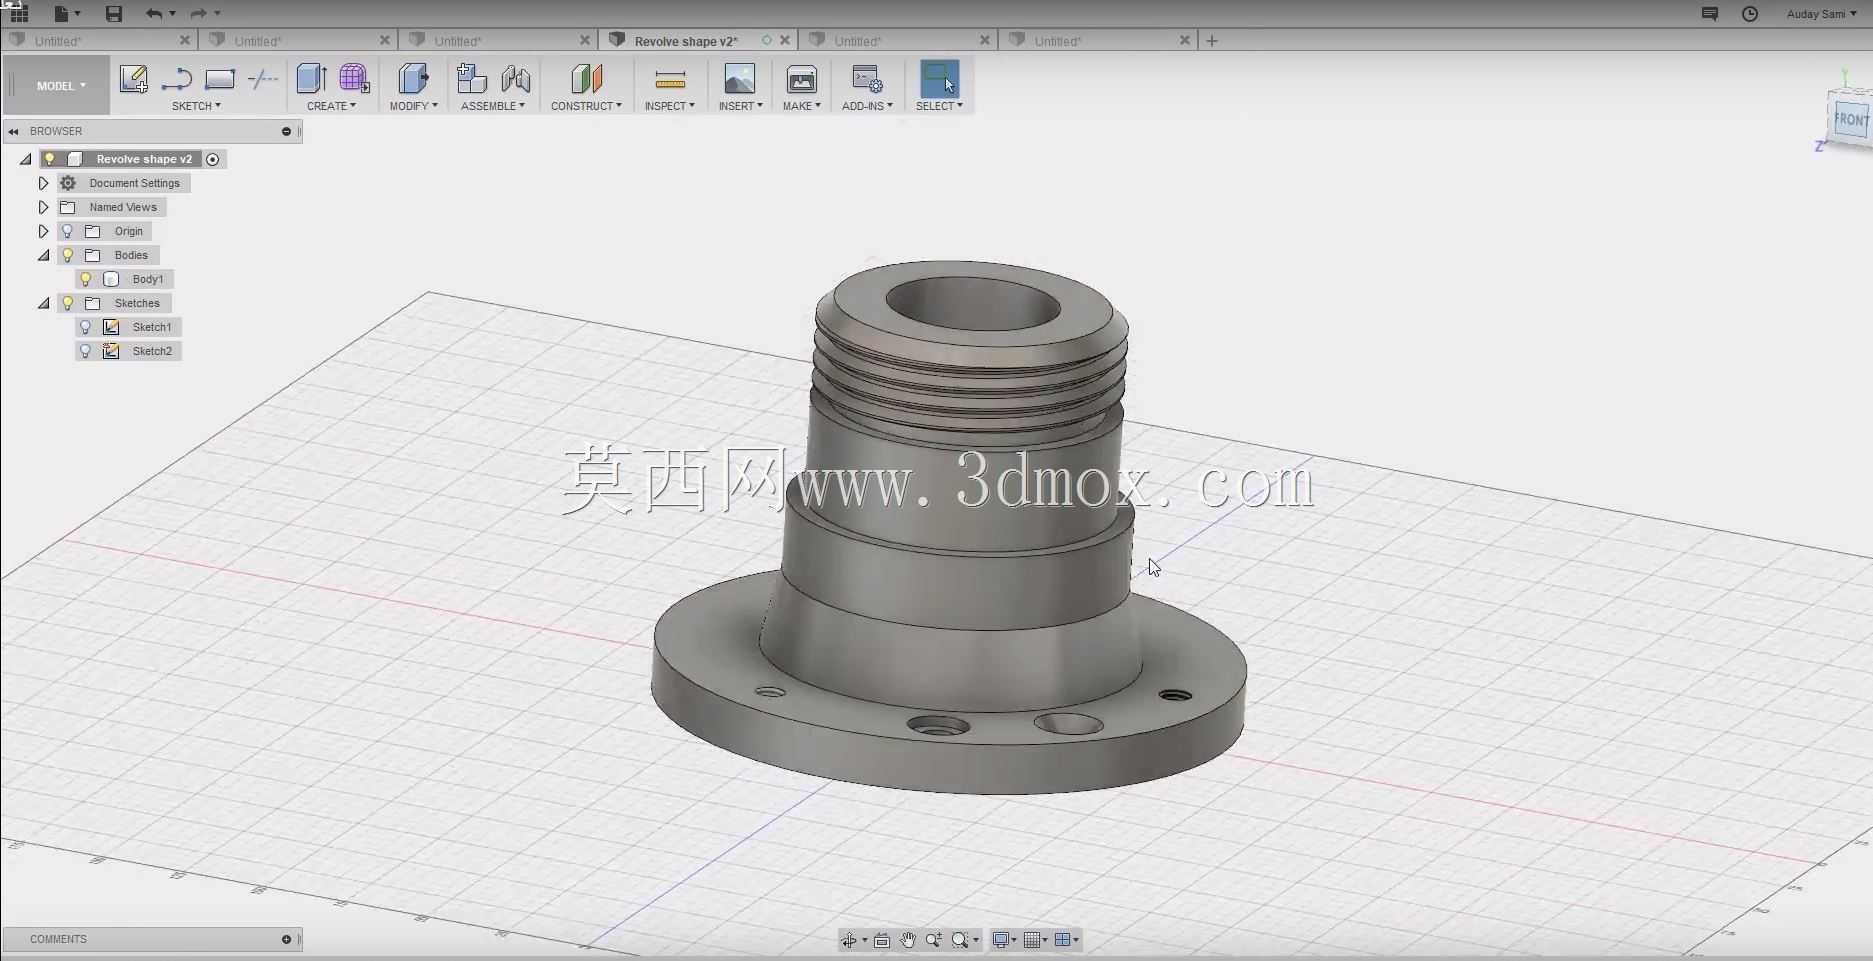
Task: Toggle visibility of Sketches folder
Action: [68, 303]
